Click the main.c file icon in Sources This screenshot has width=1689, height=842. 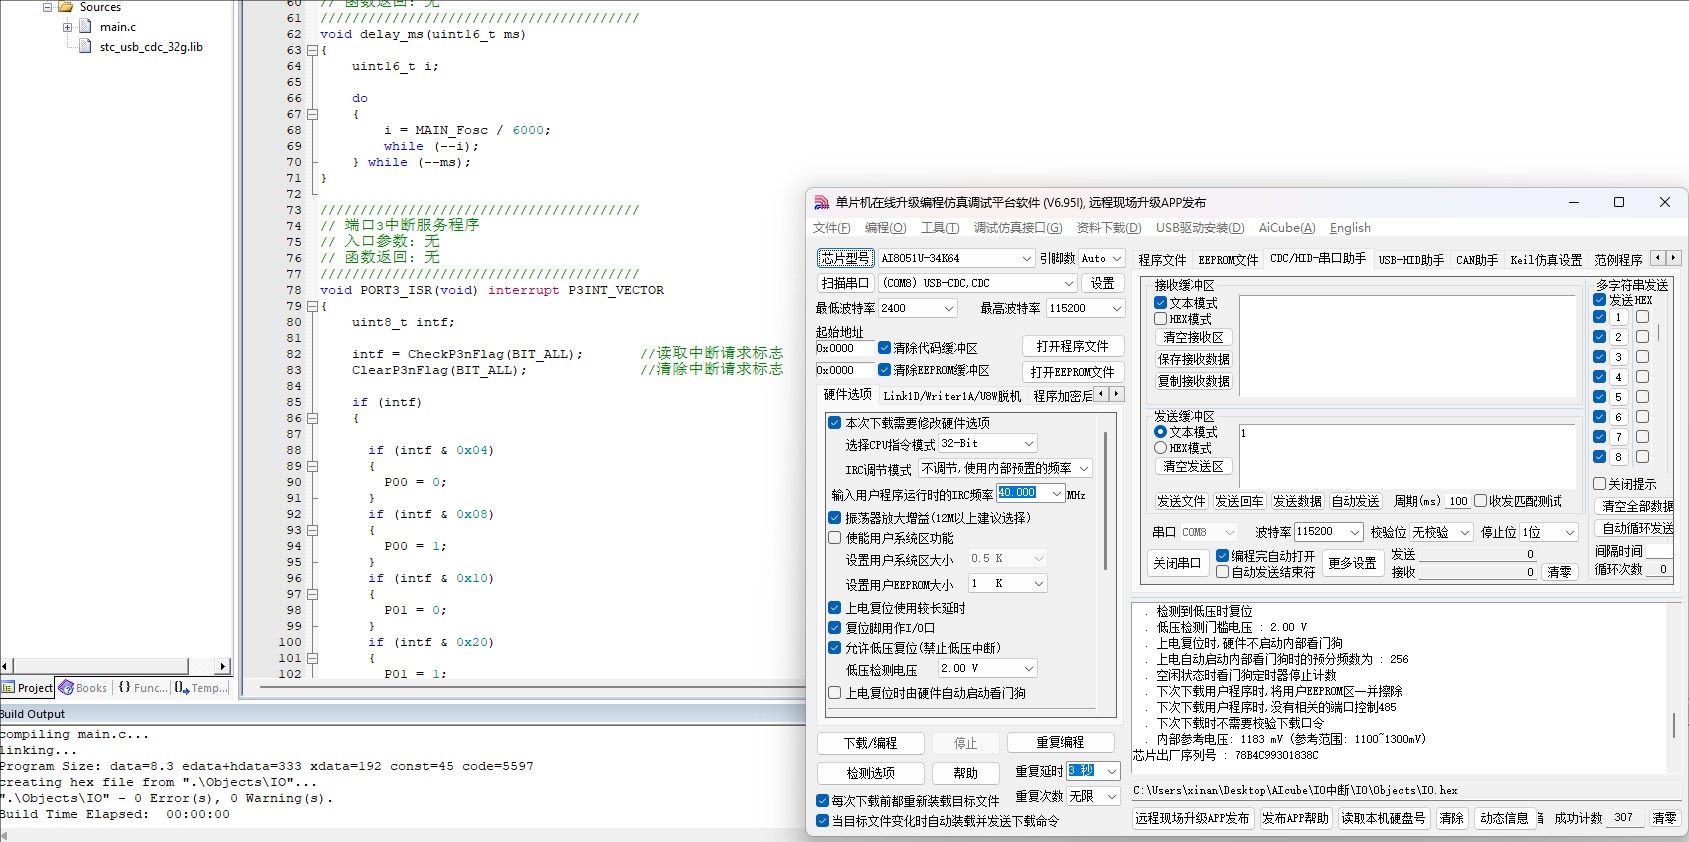[85, 27]
